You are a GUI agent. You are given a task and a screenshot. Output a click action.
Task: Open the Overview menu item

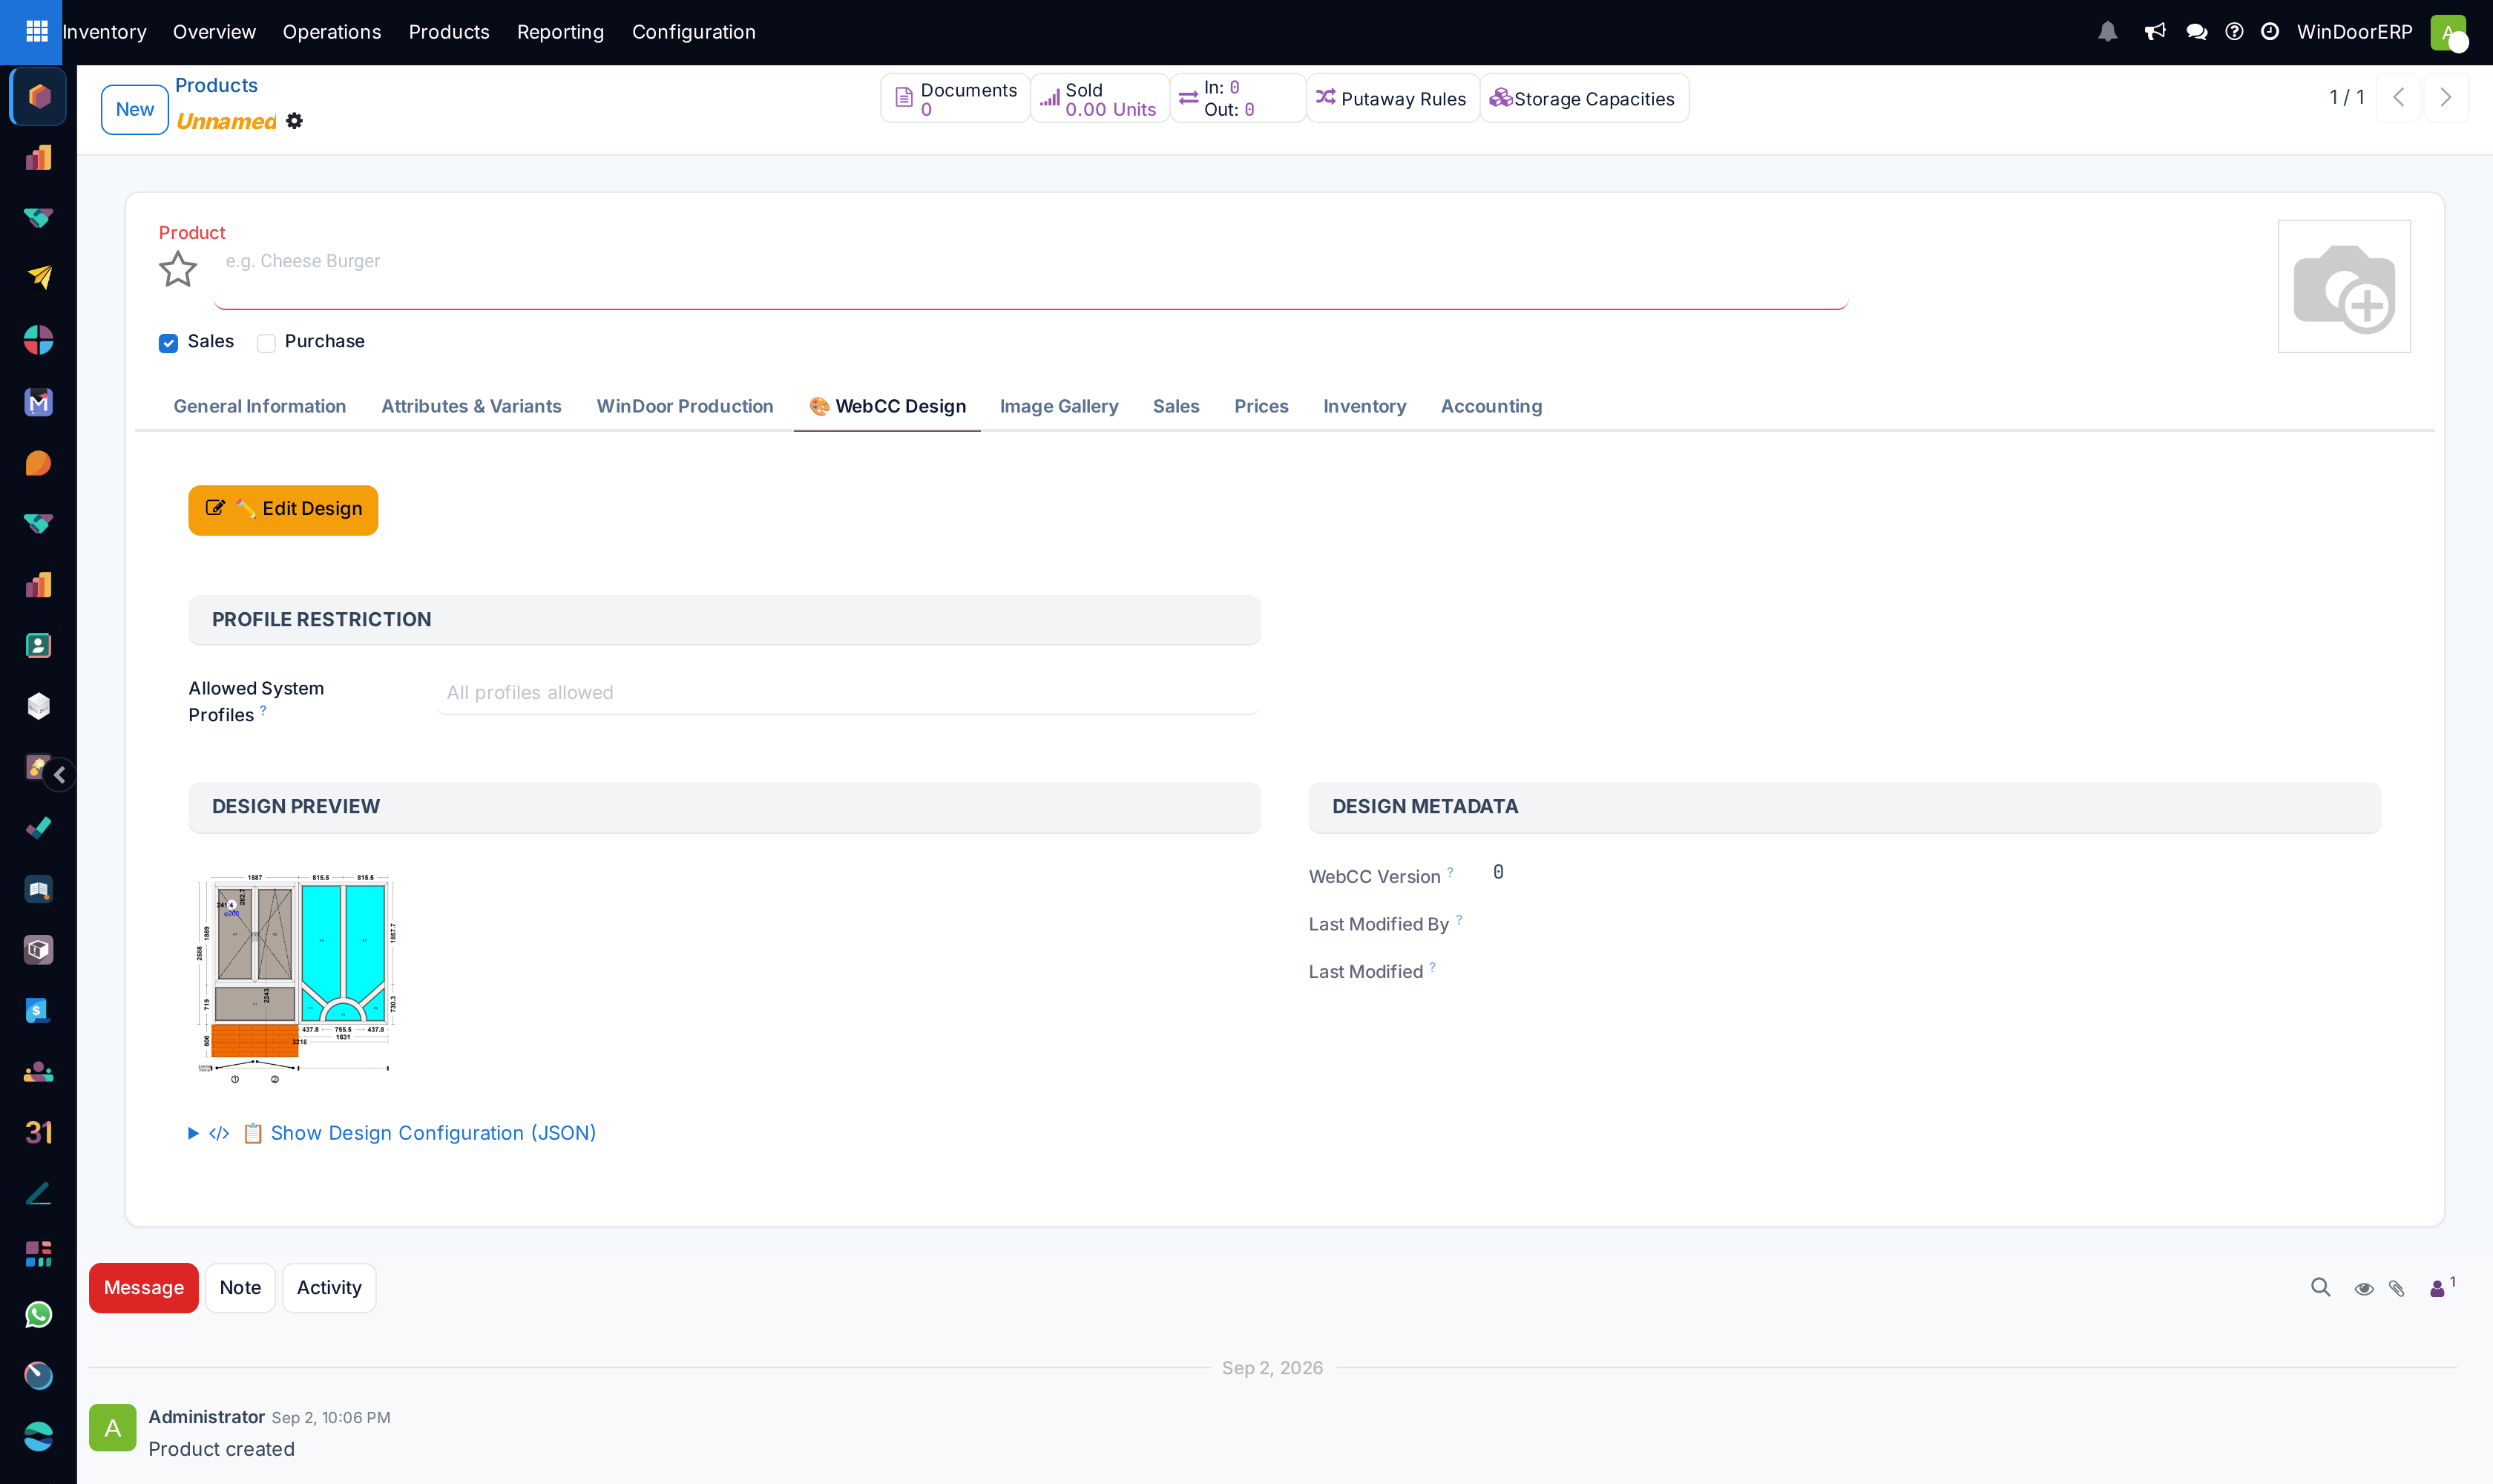click(214, 32)
